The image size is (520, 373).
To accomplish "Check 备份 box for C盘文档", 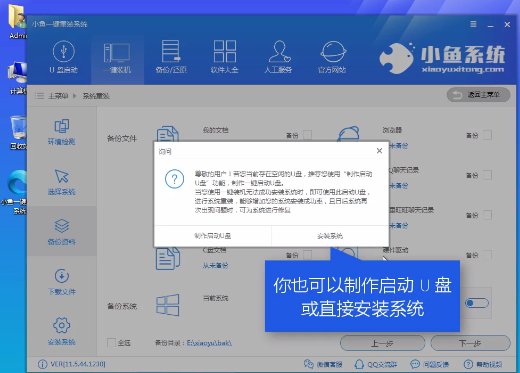I will pos(308,255).
